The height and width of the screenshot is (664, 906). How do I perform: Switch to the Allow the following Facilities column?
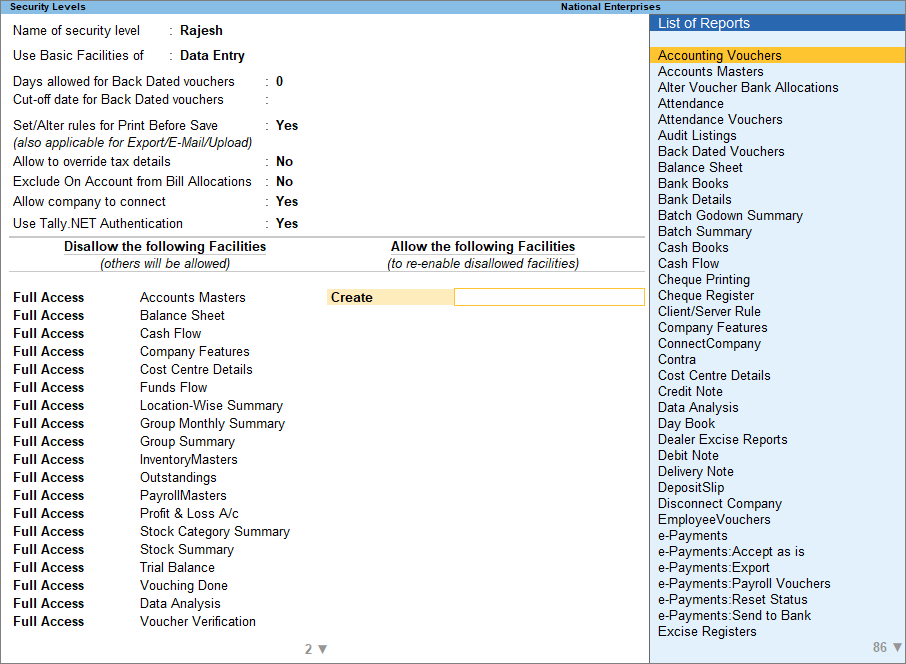point(483,246)
